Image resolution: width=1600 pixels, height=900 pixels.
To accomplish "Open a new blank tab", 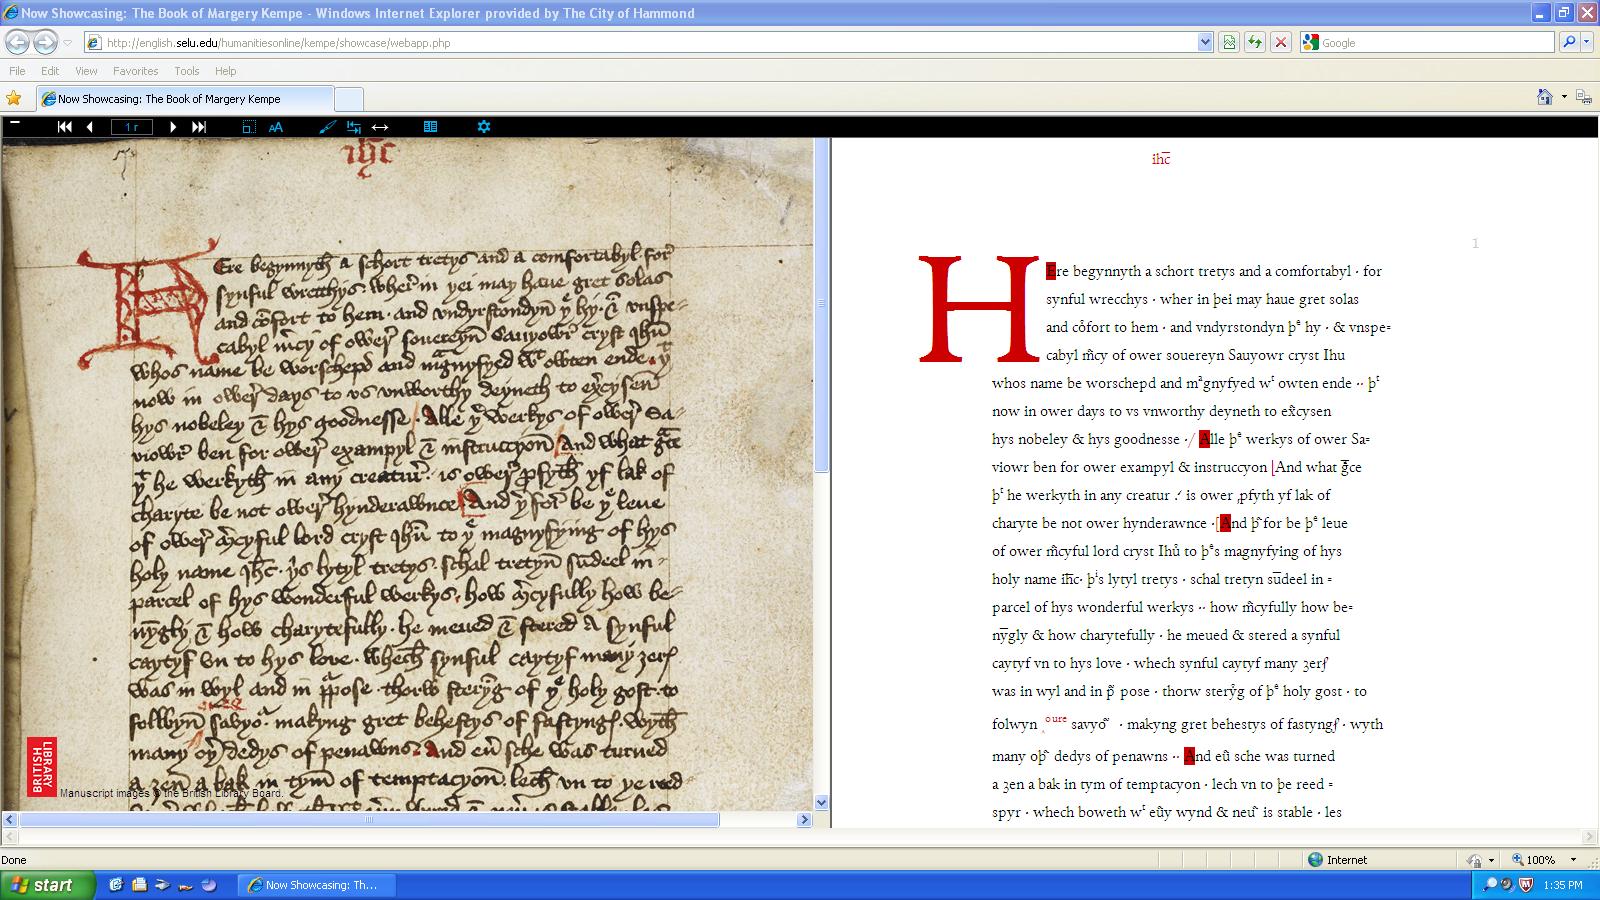I will [x=348, y=99].
